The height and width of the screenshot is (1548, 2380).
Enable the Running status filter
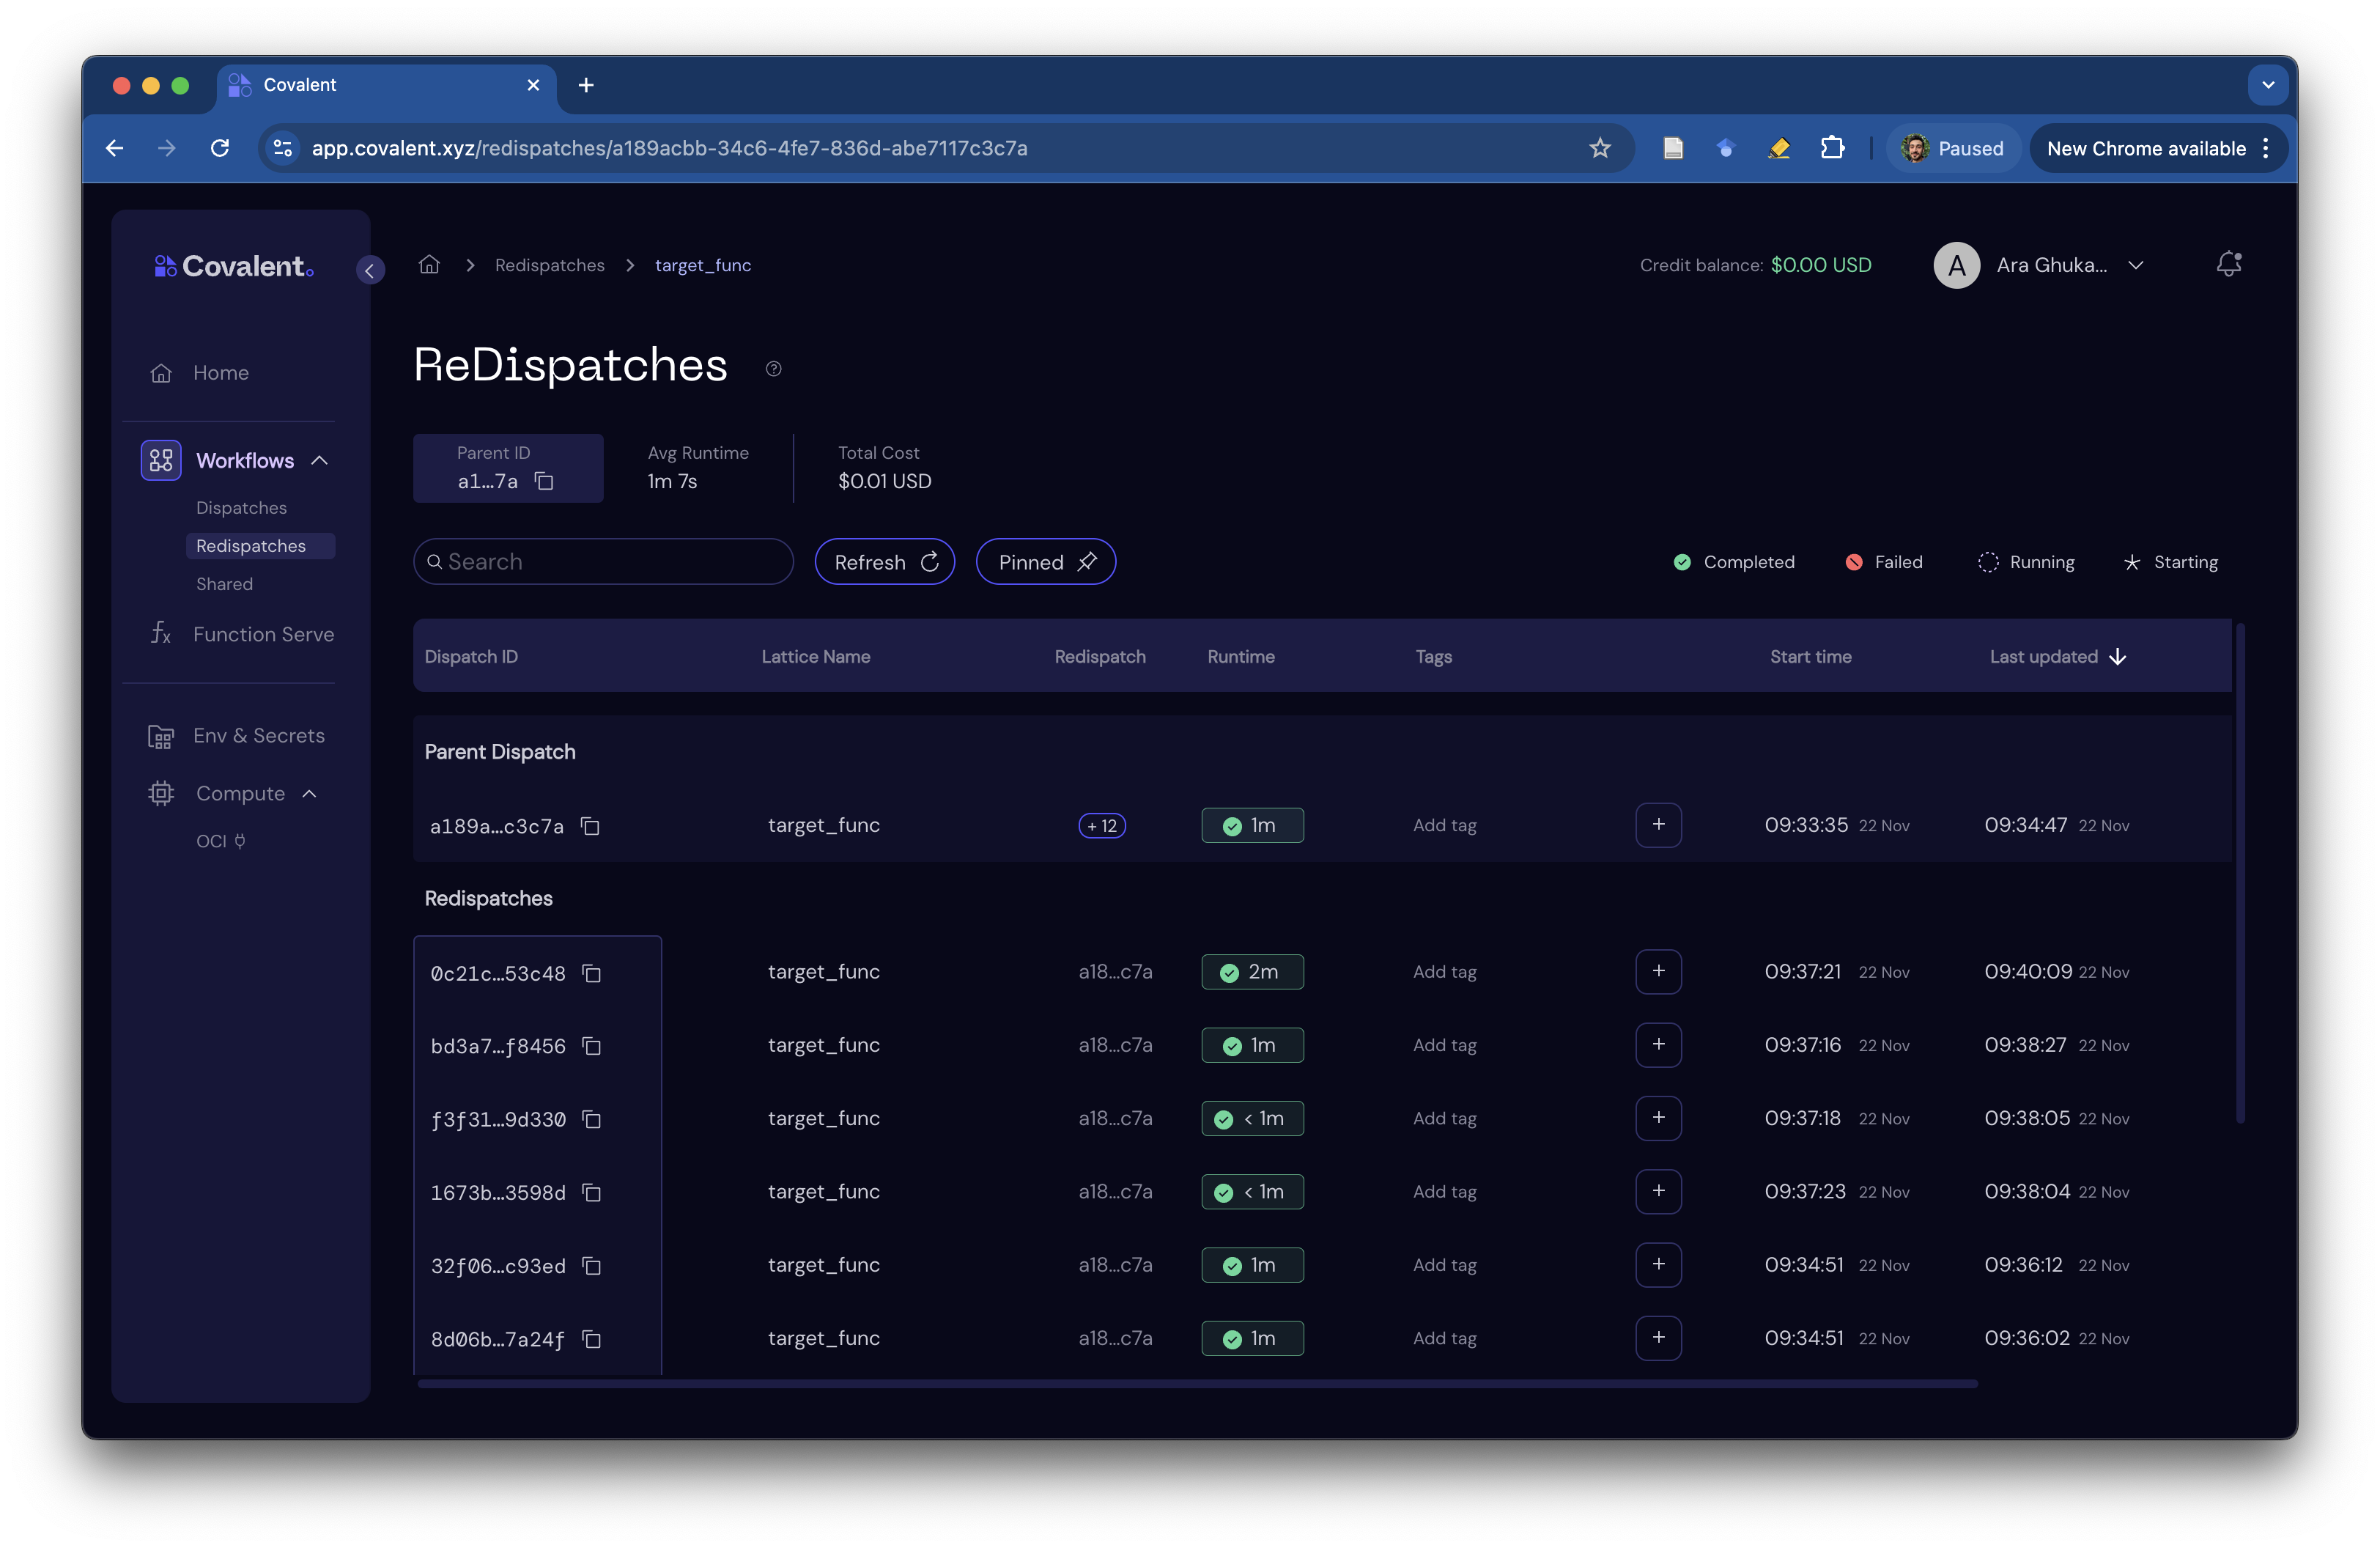point(2026,561)
